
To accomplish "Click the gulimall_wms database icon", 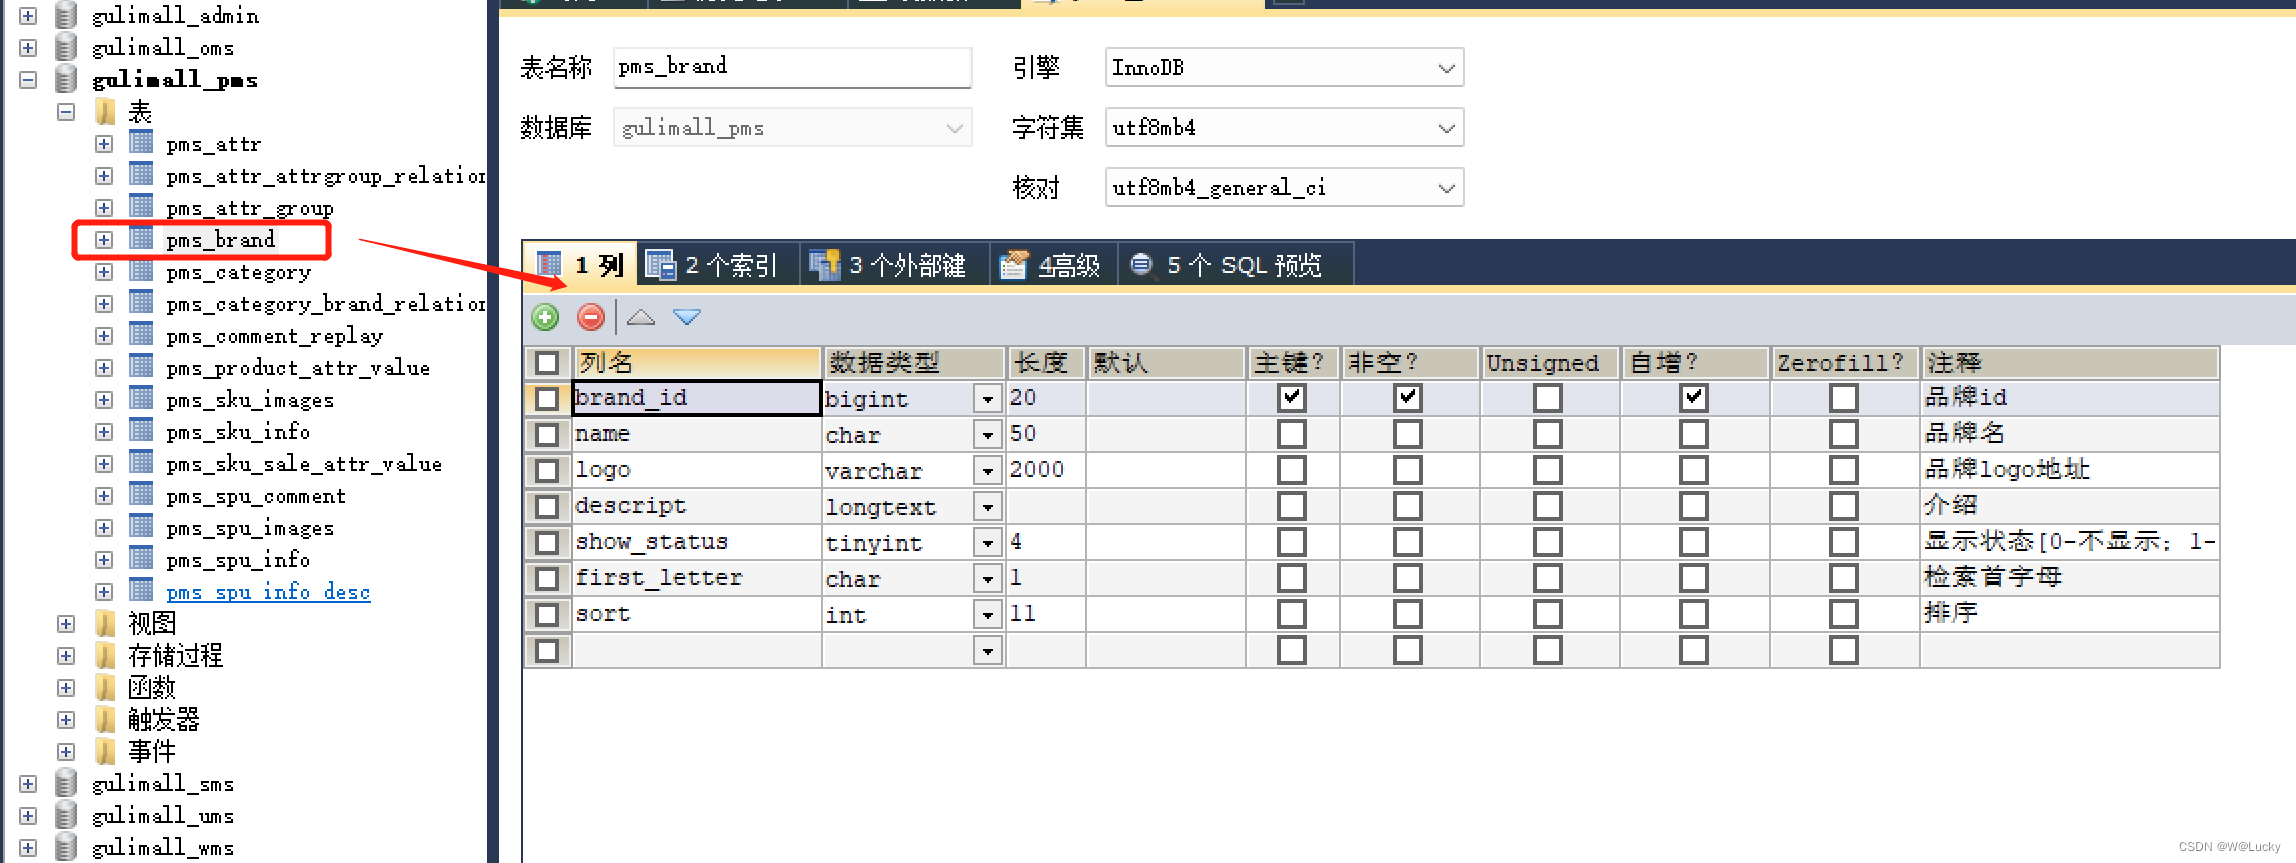I will [66, 847].
